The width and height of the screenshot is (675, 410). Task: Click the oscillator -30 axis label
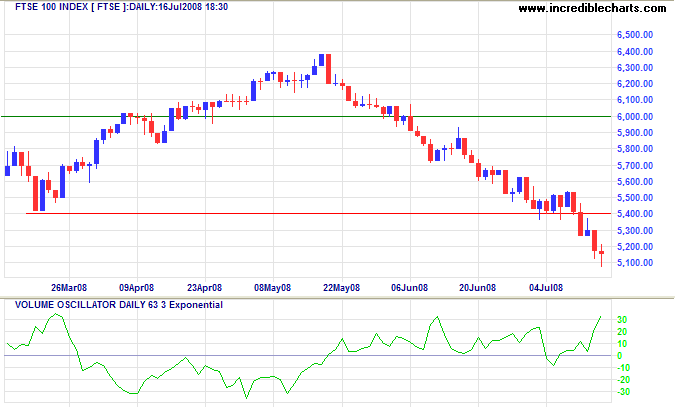coord(625,392)
